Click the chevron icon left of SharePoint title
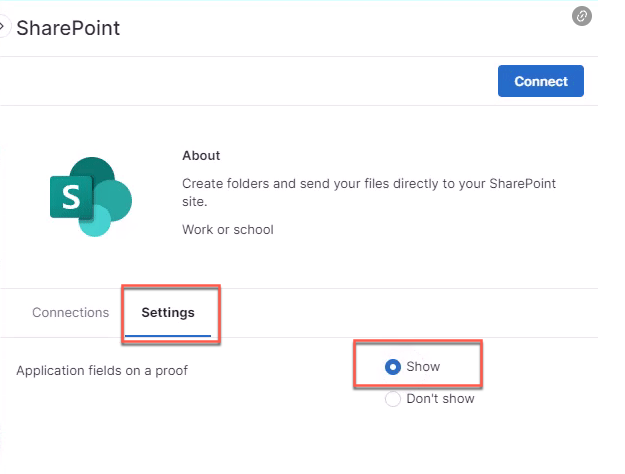625x474 pixels. [x=4, y=28]
